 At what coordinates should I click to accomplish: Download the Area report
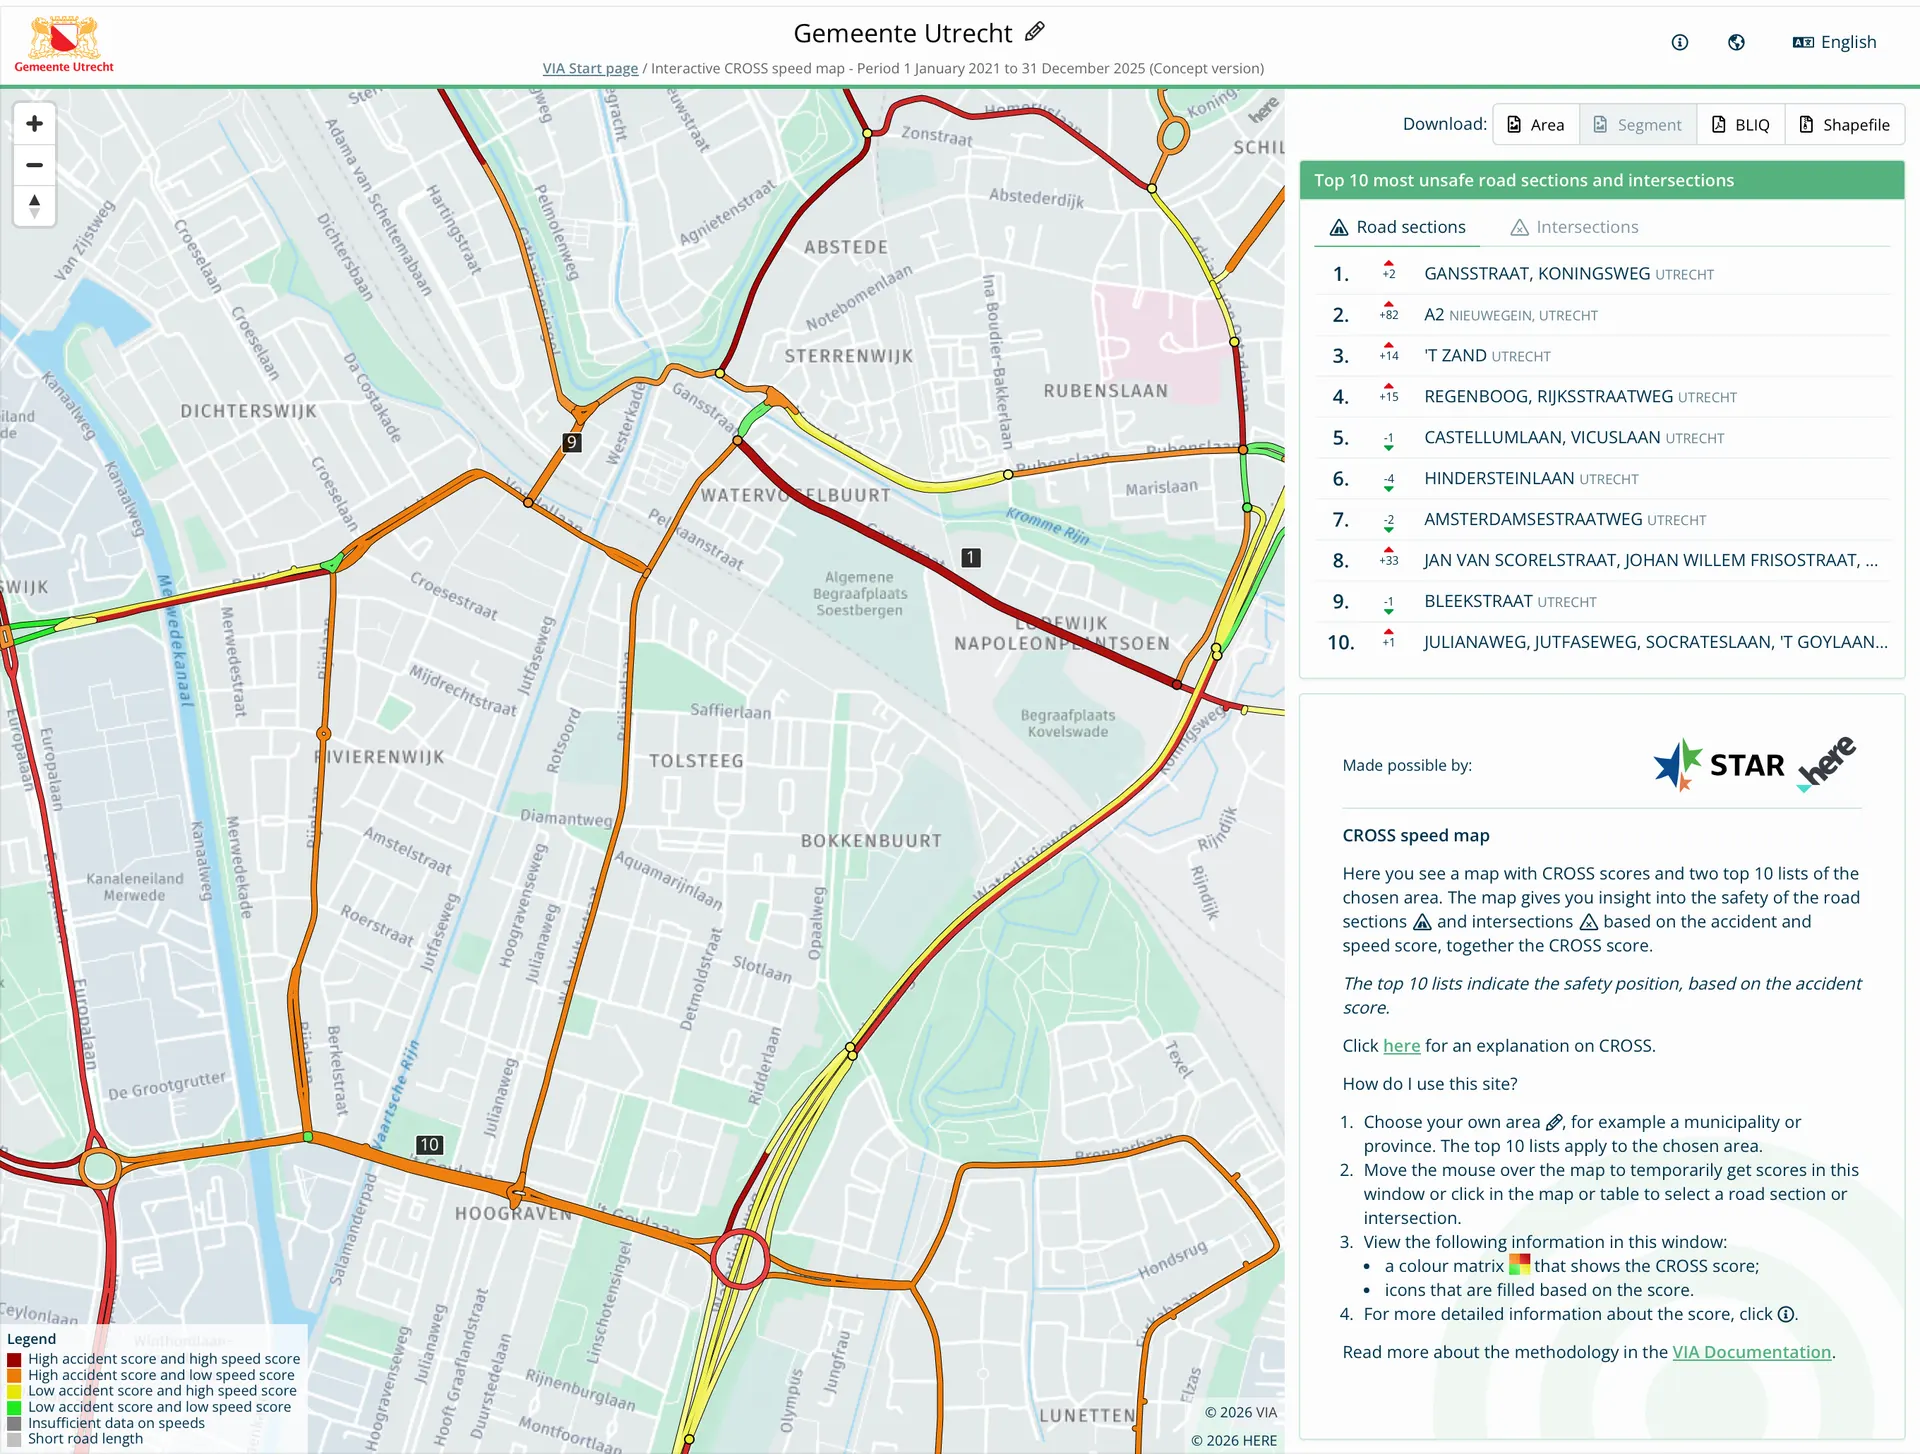pos(1536,125)
